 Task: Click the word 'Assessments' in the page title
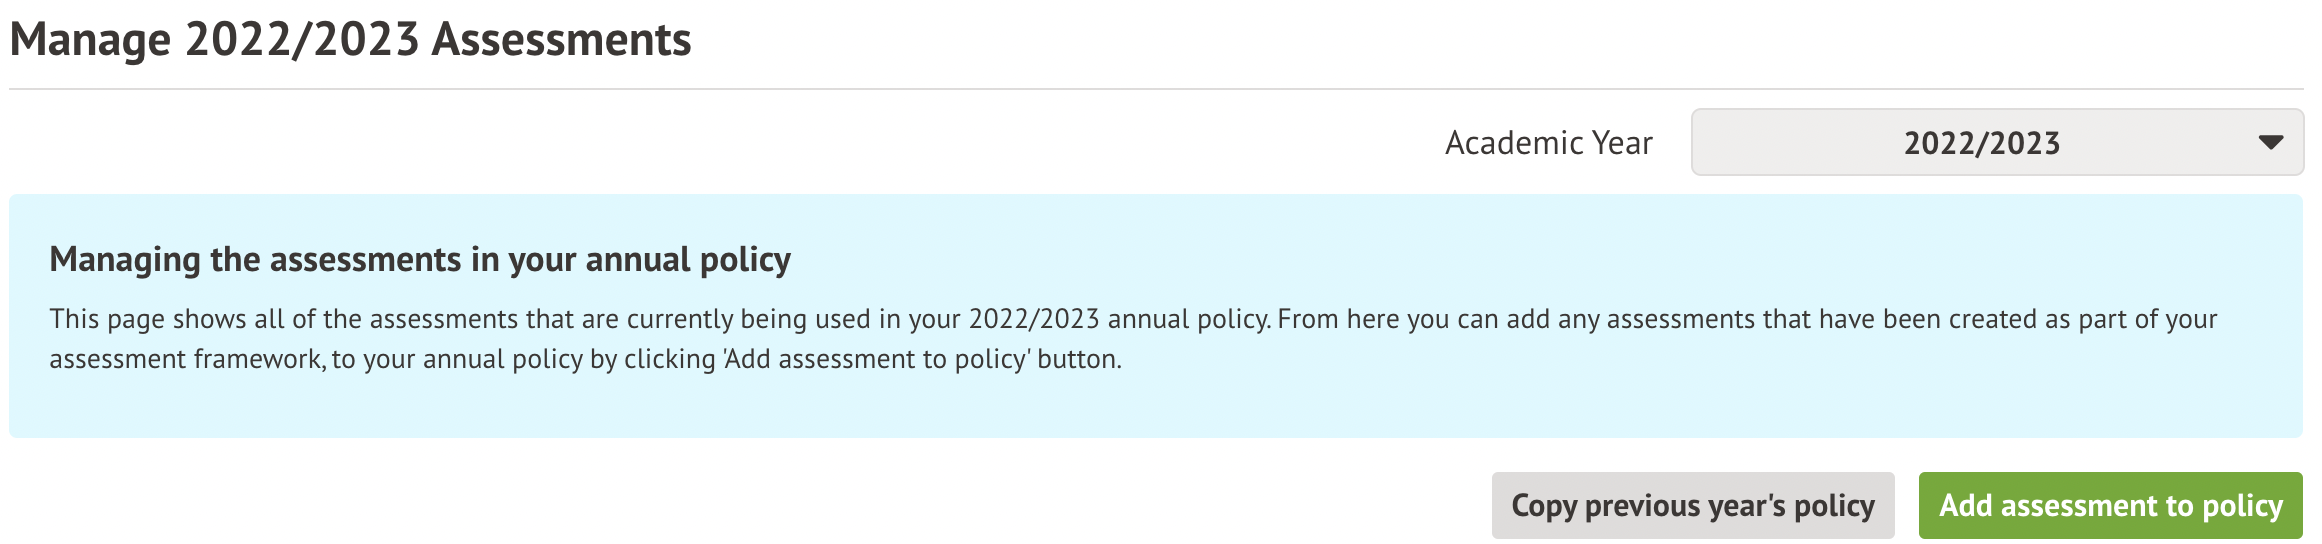(561, 40)
